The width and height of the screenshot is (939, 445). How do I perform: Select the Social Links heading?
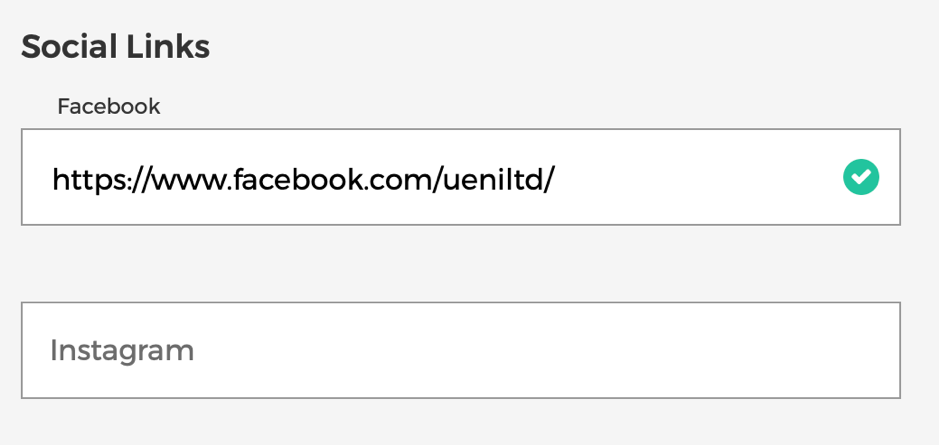pyautogui.click(x=116, y=47)
